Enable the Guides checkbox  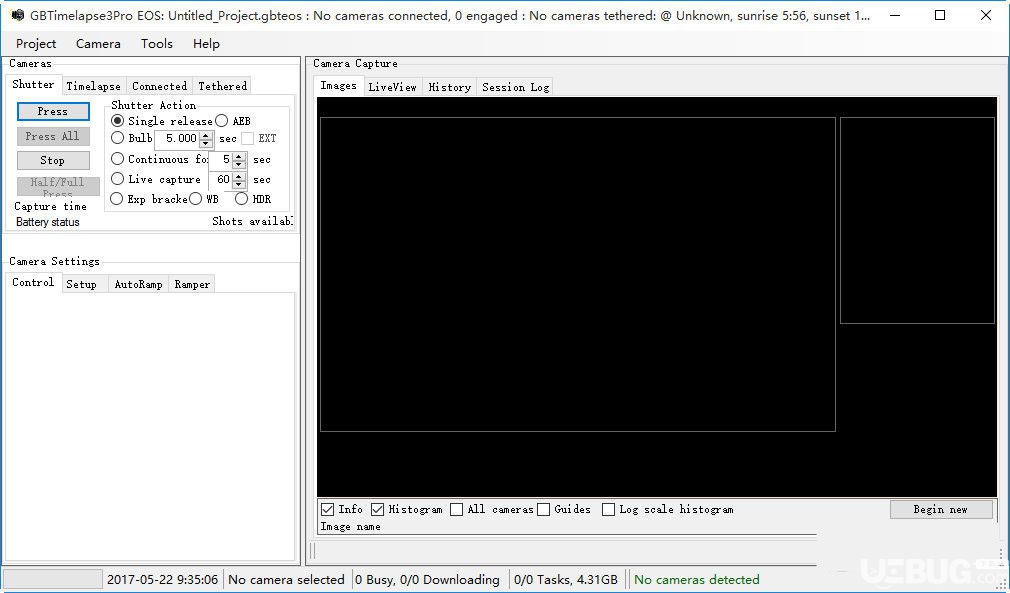tap(544, 509)
